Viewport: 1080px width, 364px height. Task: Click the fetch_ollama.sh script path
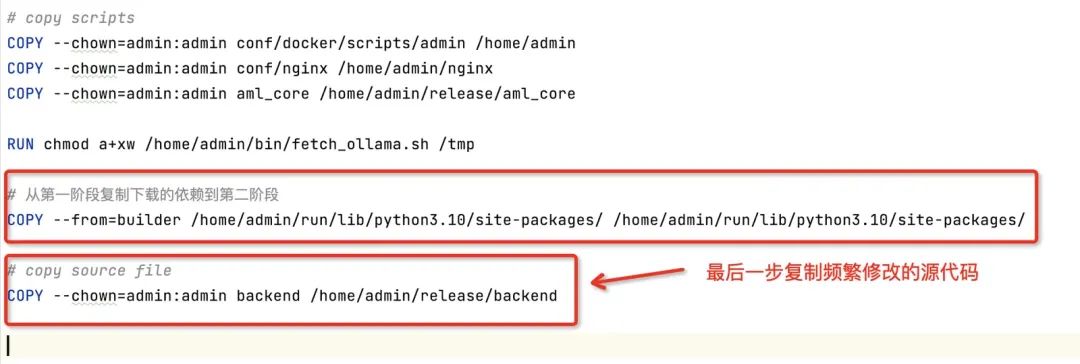tap(287, 145)
